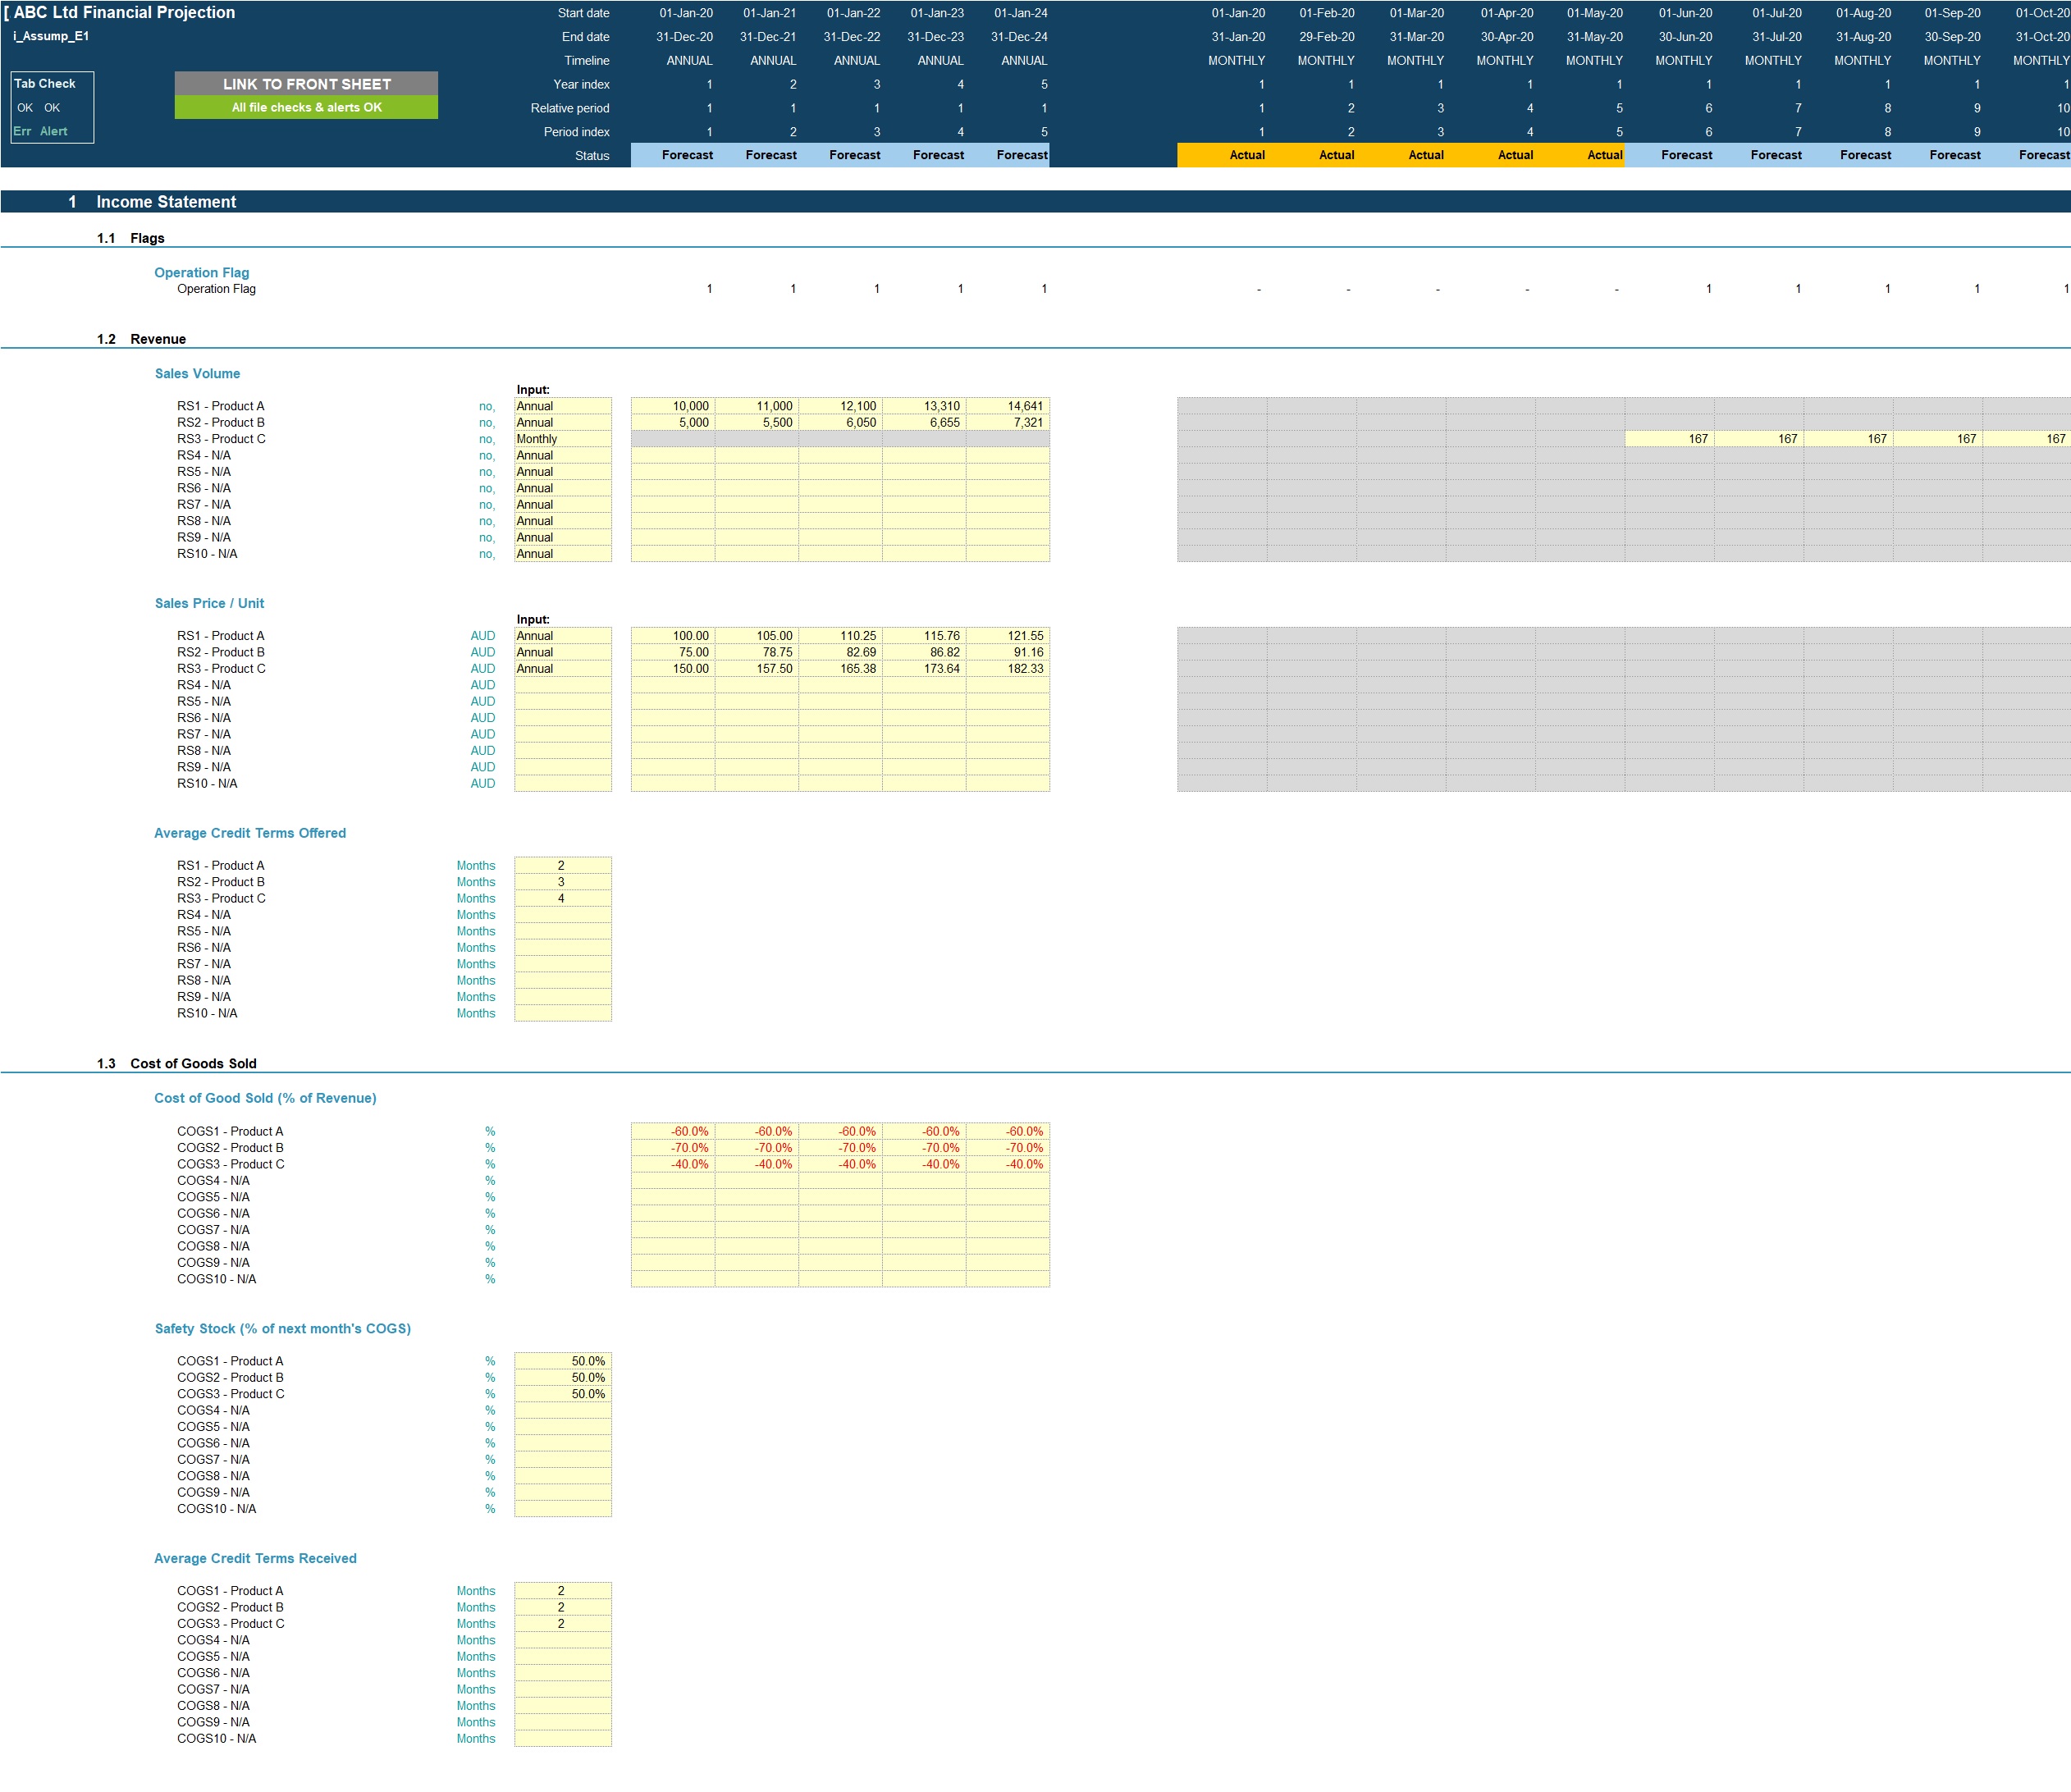Select COGS3 Product C safety stock 50.0% cell
The image size is (2071, 1792).
point(563,1394)
